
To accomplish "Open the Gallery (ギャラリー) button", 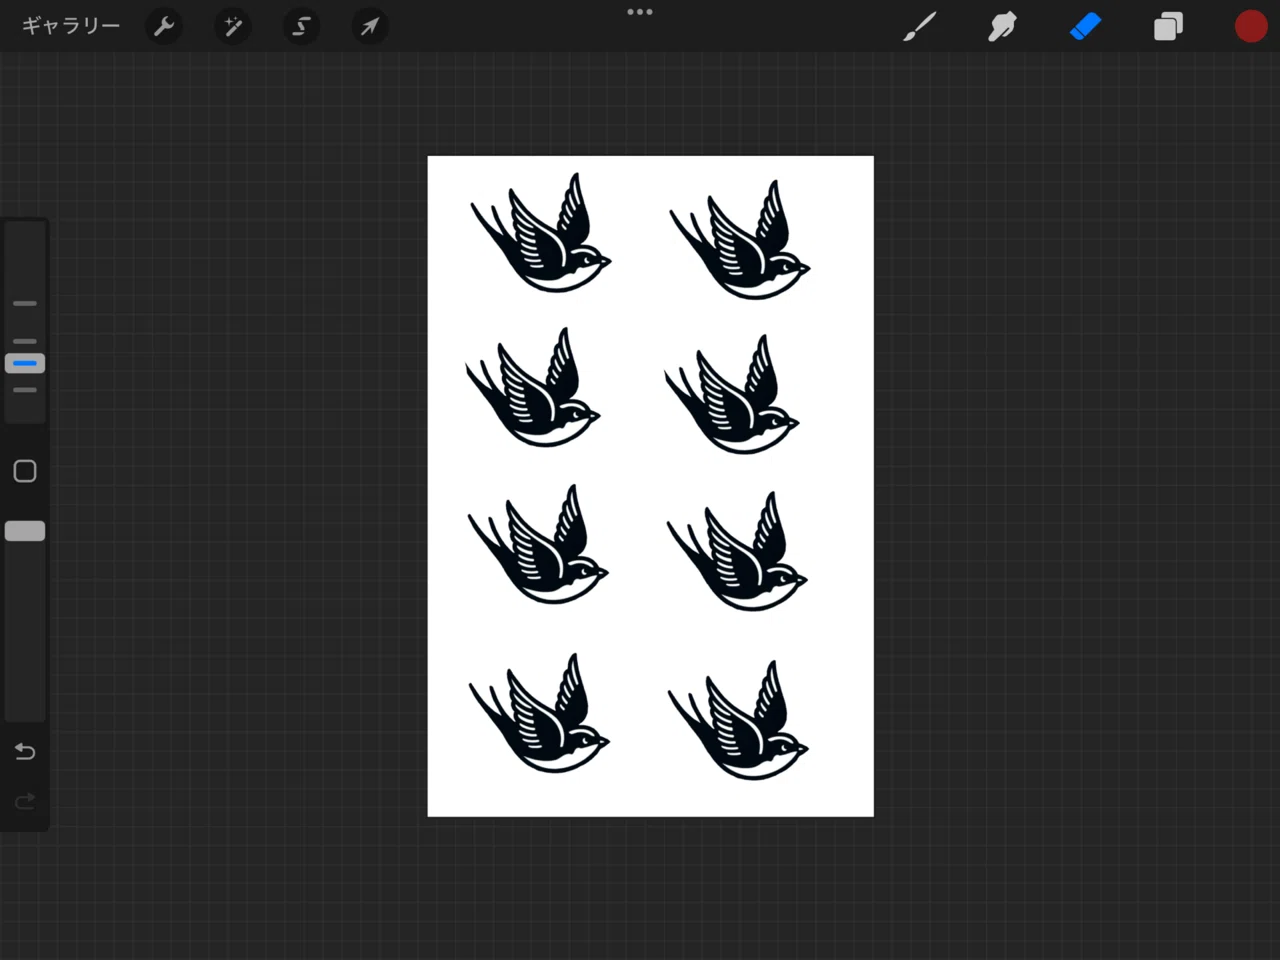I will [71, 26].
